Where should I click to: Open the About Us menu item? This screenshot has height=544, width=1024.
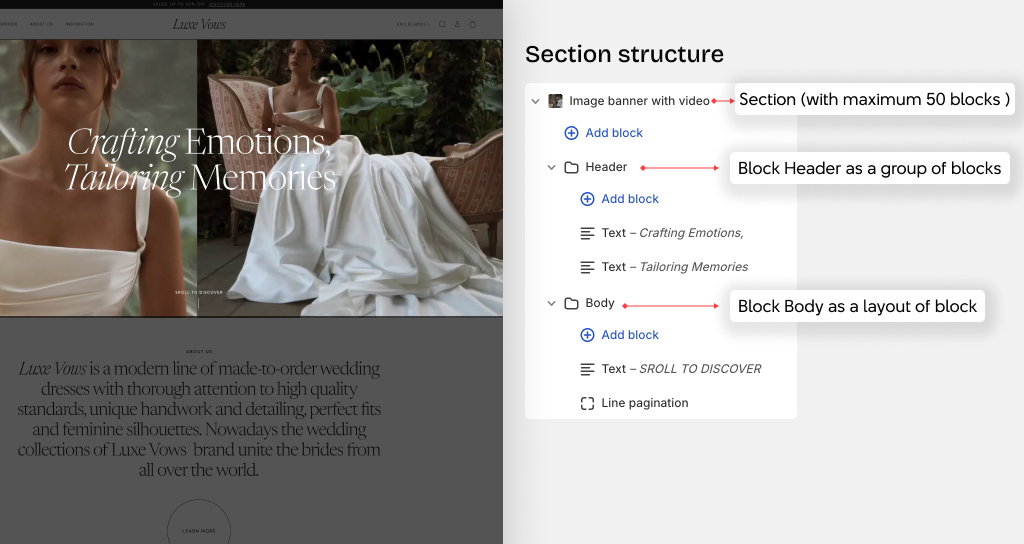(41, 24)
